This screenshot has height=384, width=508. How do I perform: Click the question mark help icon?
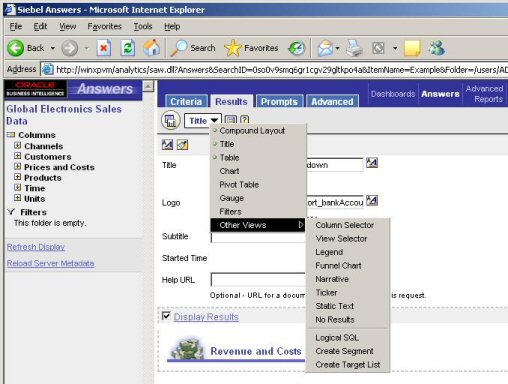(x=244, y=120)
